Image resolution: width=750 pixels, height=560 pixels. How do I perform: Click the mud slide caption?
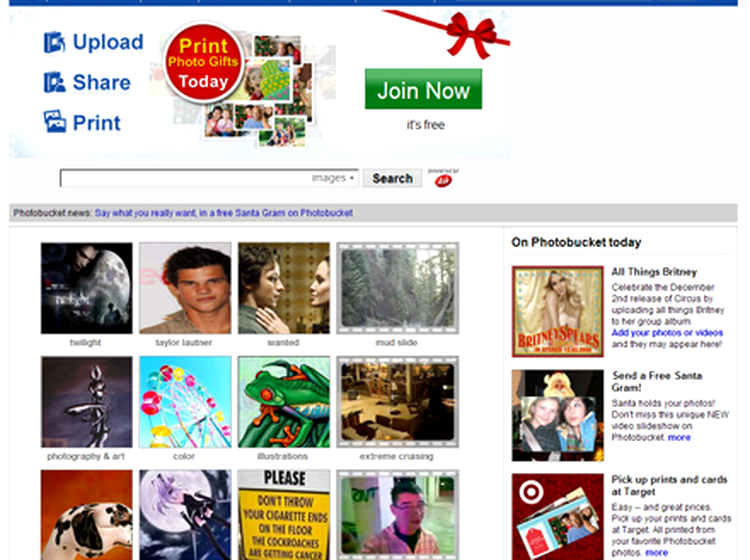pos(397,342)
